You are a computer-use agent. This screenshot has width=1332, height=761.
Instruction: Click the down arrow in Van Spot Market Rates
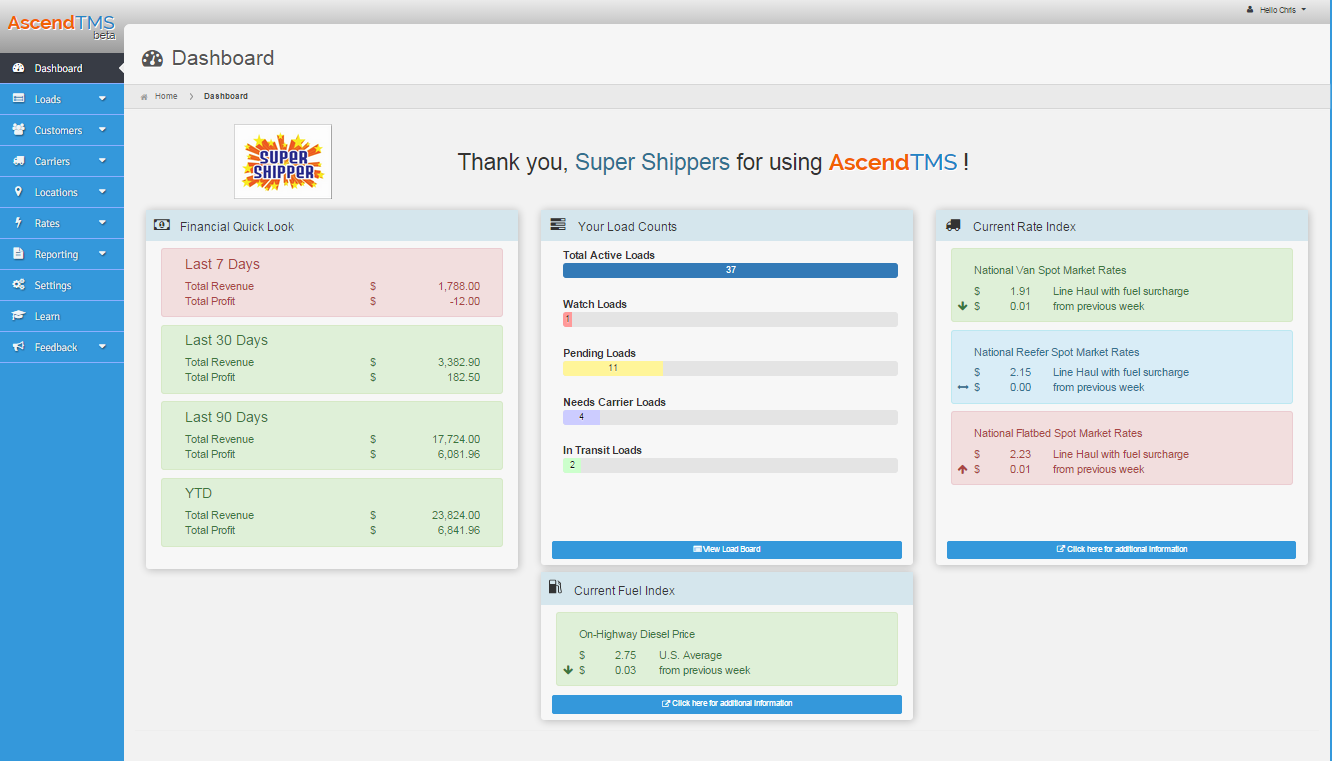pyautogui.click(x=962, y=306)
